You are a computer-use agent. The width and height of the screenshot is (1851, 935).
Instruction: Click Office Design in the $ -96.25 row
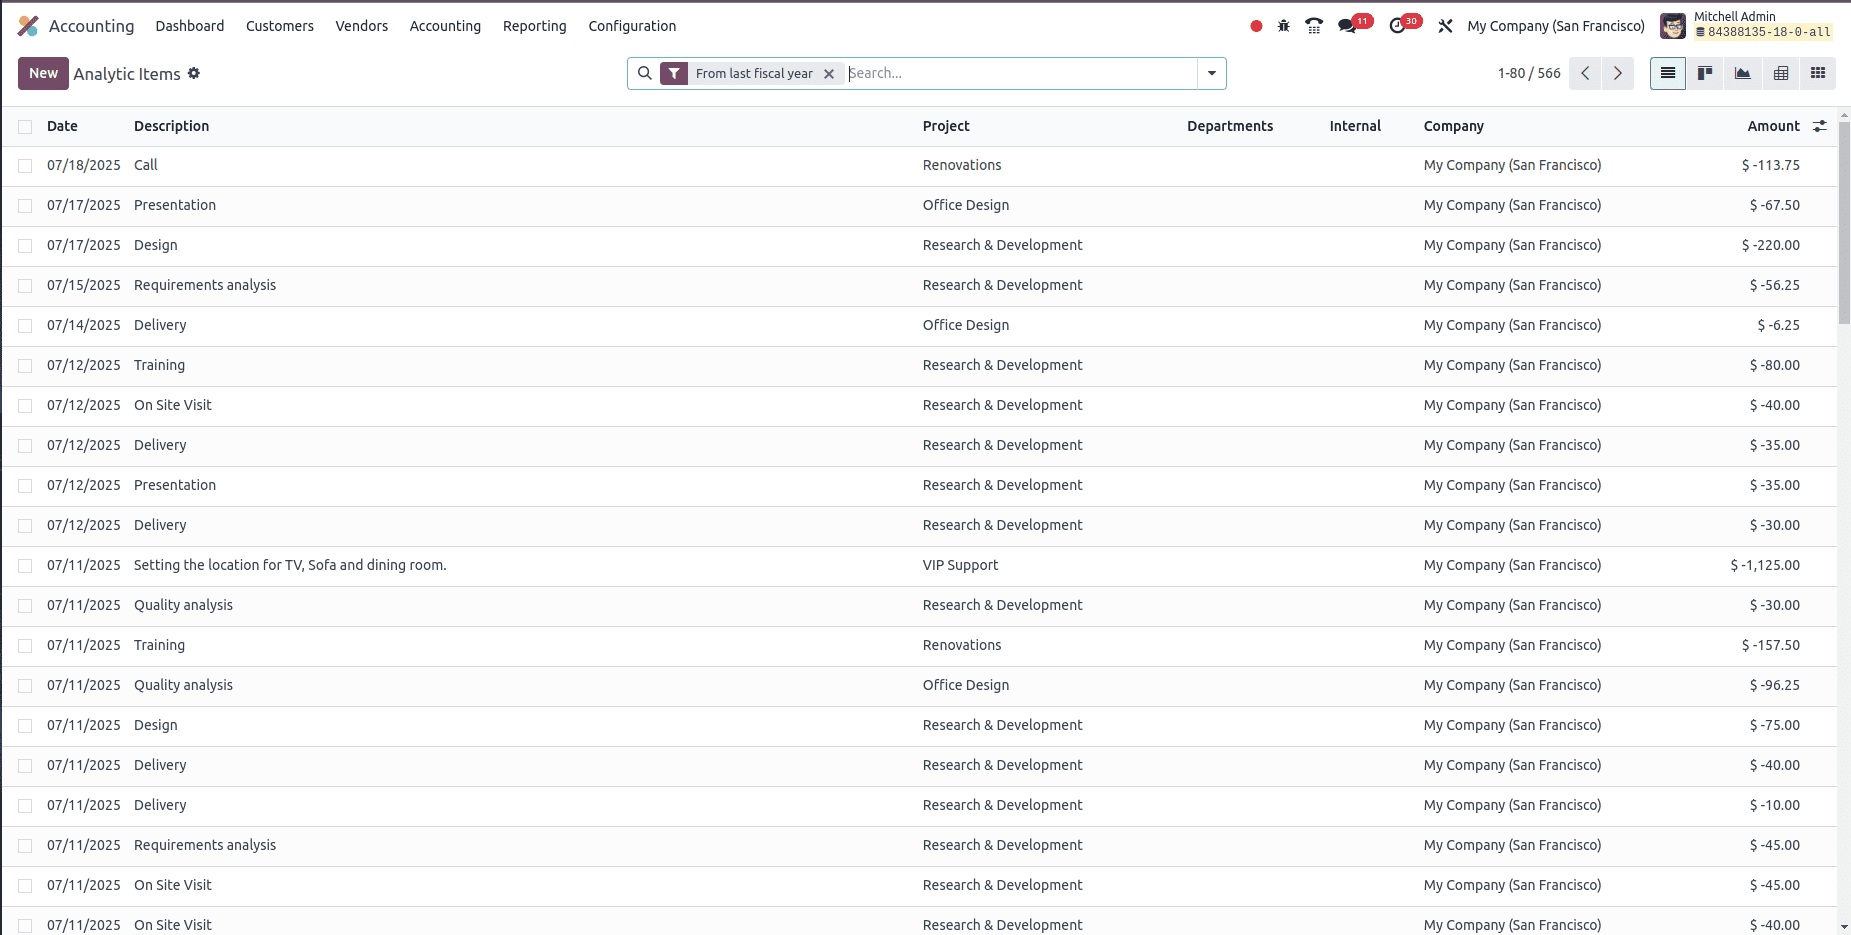click(966, 685)
